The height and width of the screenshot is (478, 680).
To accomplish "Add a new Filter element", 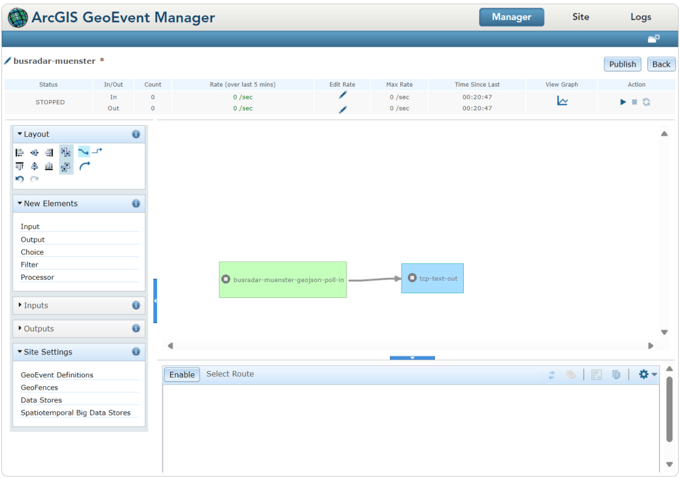I will coord(29,265).
